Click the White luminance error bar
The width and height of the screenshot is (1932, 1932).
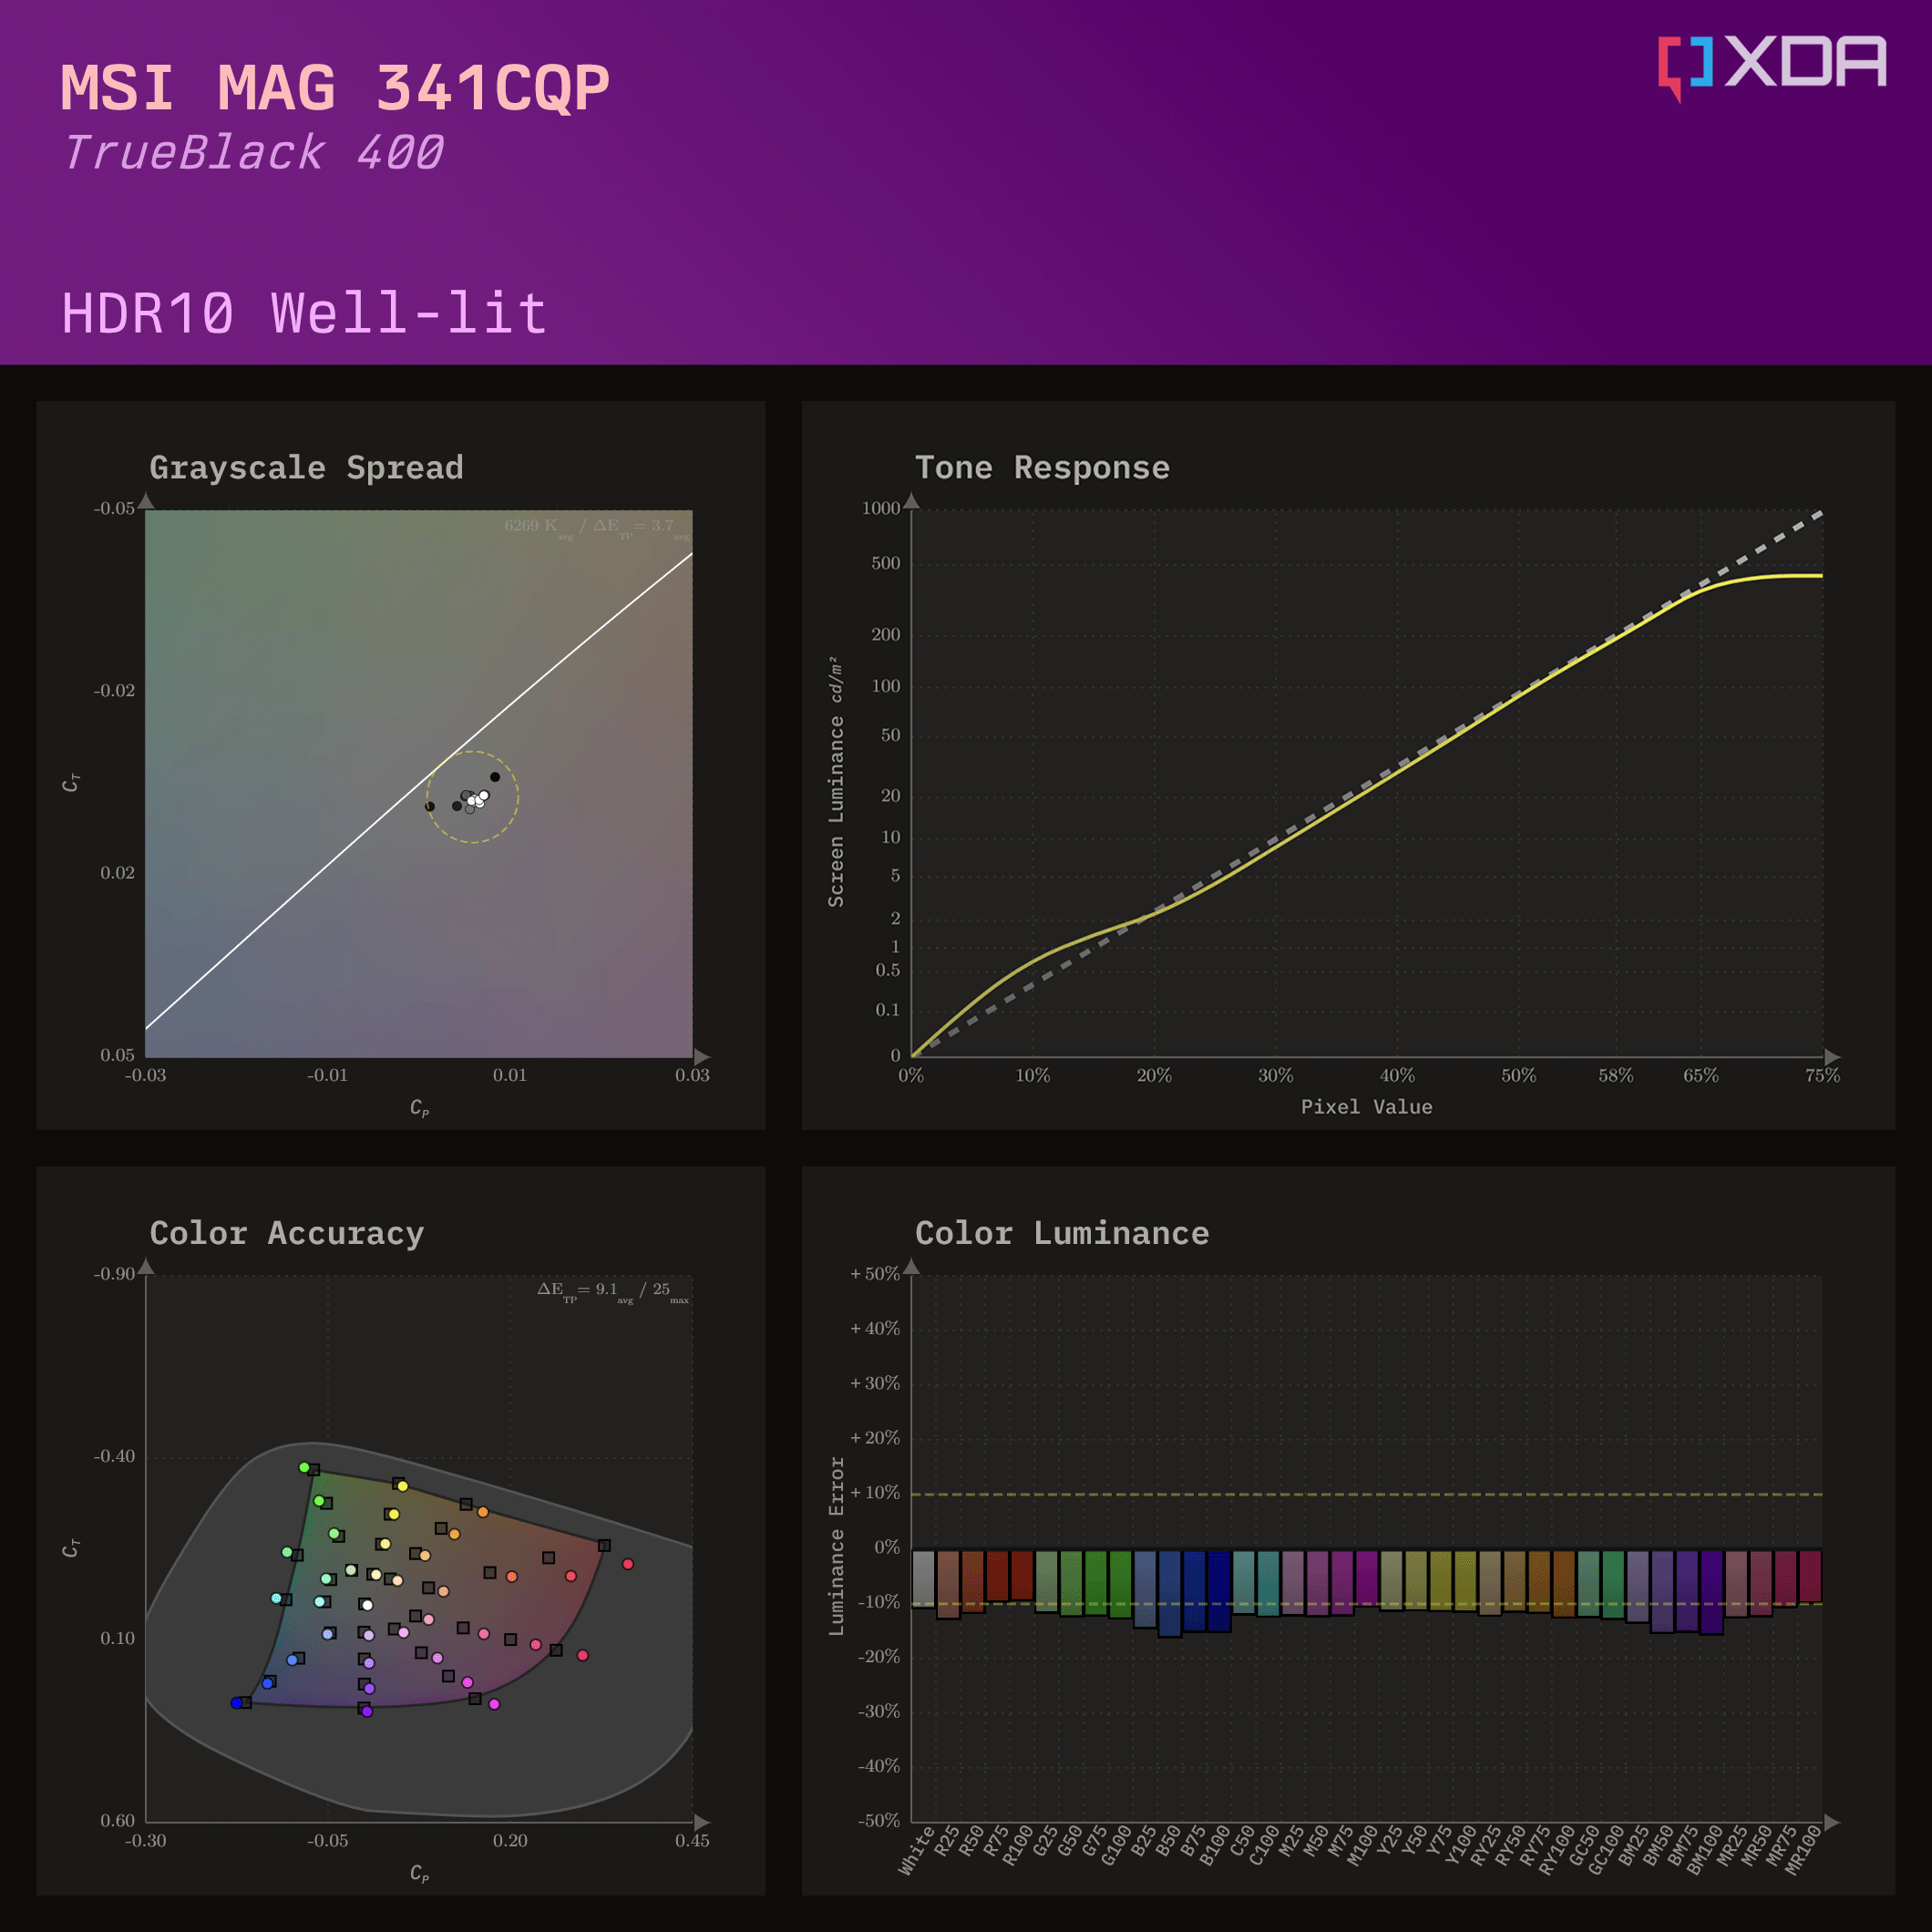point(924,1579)
